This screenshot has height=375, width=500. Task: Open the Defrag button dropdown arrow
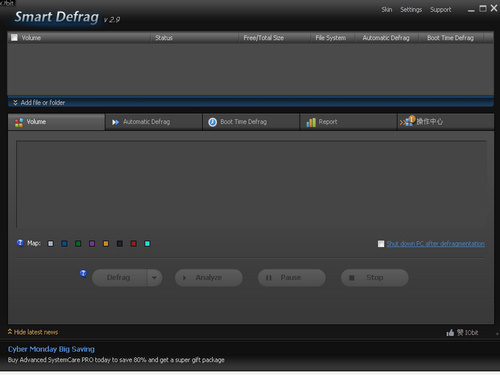tap(154, 278)
